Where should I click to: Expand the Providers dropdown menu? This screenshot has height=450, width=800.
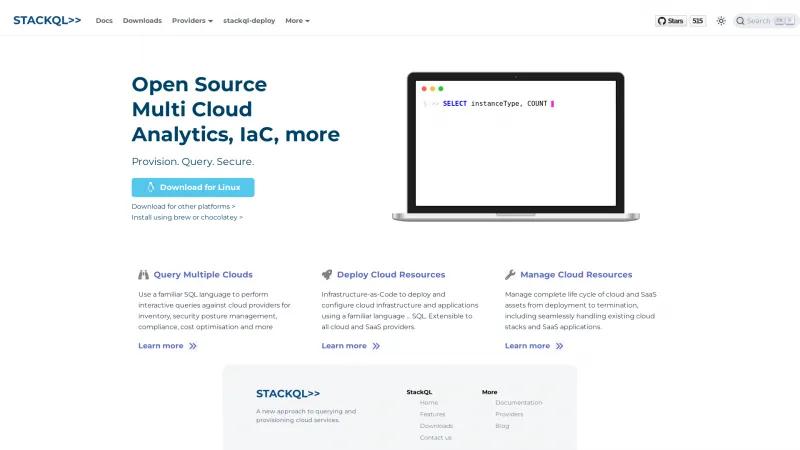[192, 20]
